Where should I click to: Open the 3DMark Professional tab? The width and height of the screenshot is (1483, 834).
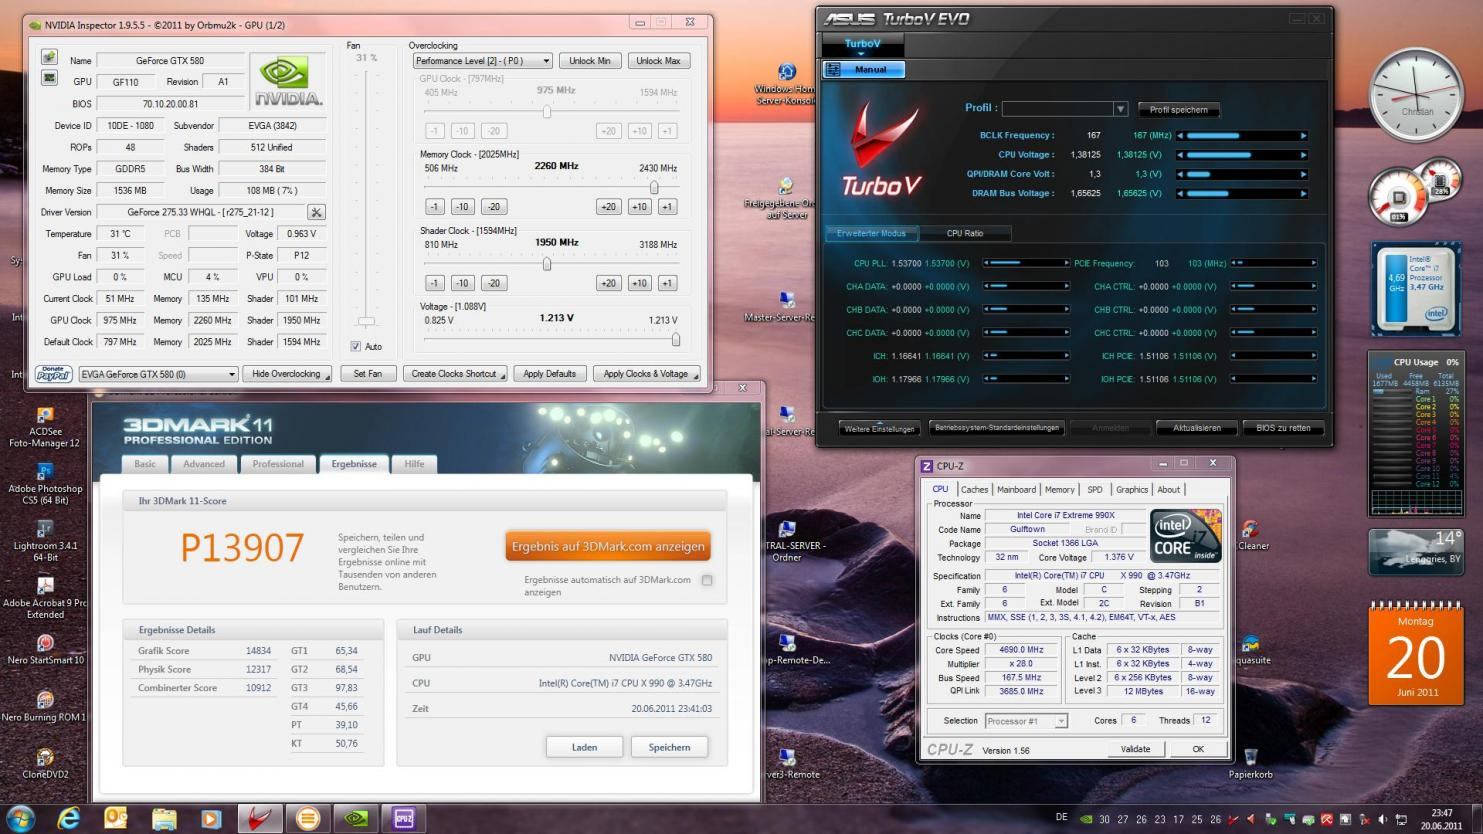point(278,464)
